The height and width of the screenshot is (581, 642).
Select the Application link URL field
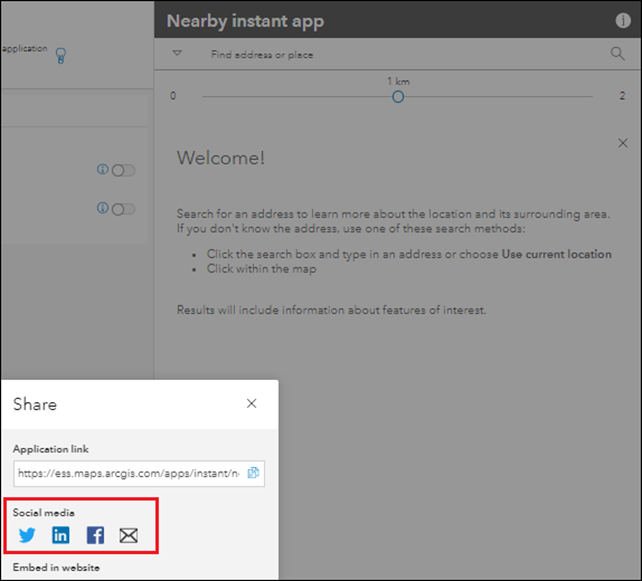128,473
